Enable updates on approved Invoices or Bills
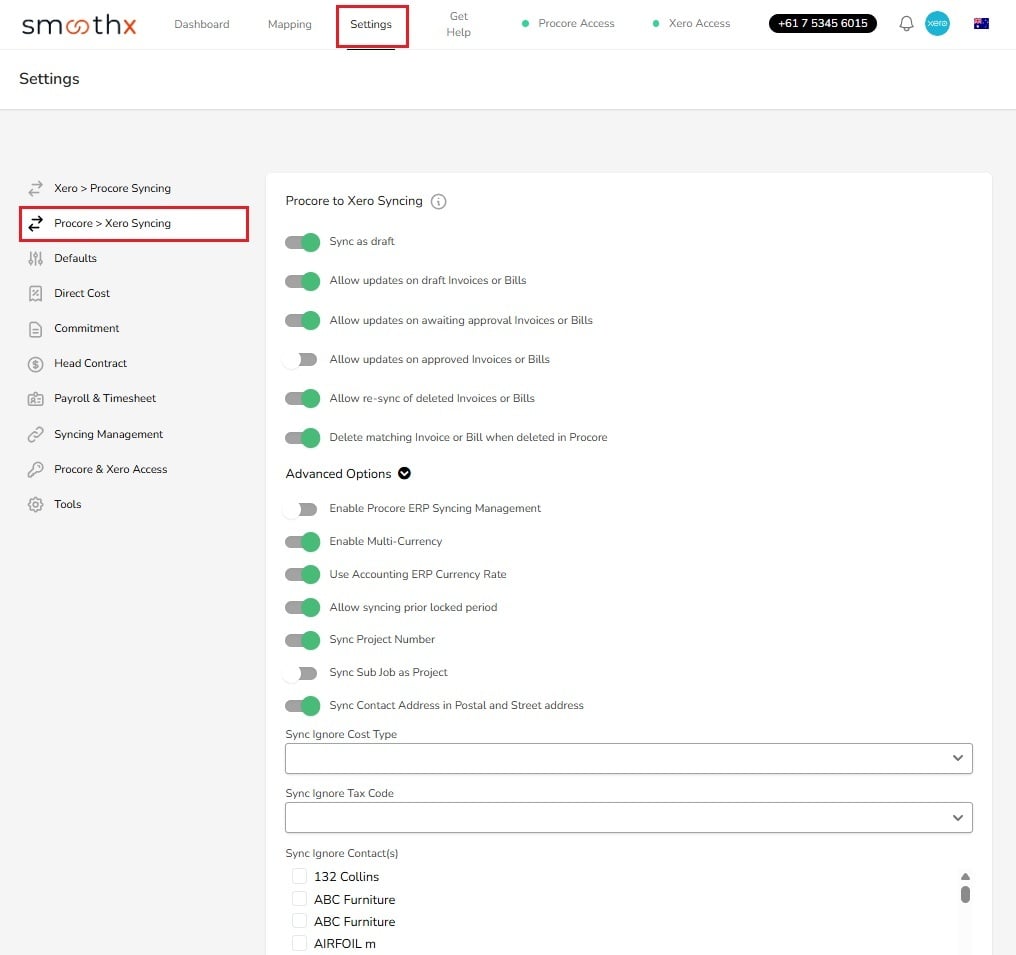Viewport: 1016px width, 955px height. (x=302, y=359)
